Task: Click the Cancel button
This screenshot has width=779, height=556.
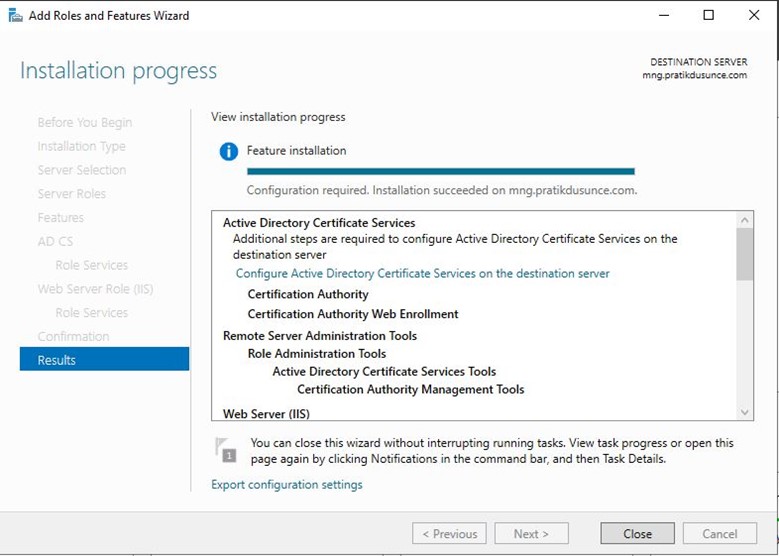Action: pos(720,534)
